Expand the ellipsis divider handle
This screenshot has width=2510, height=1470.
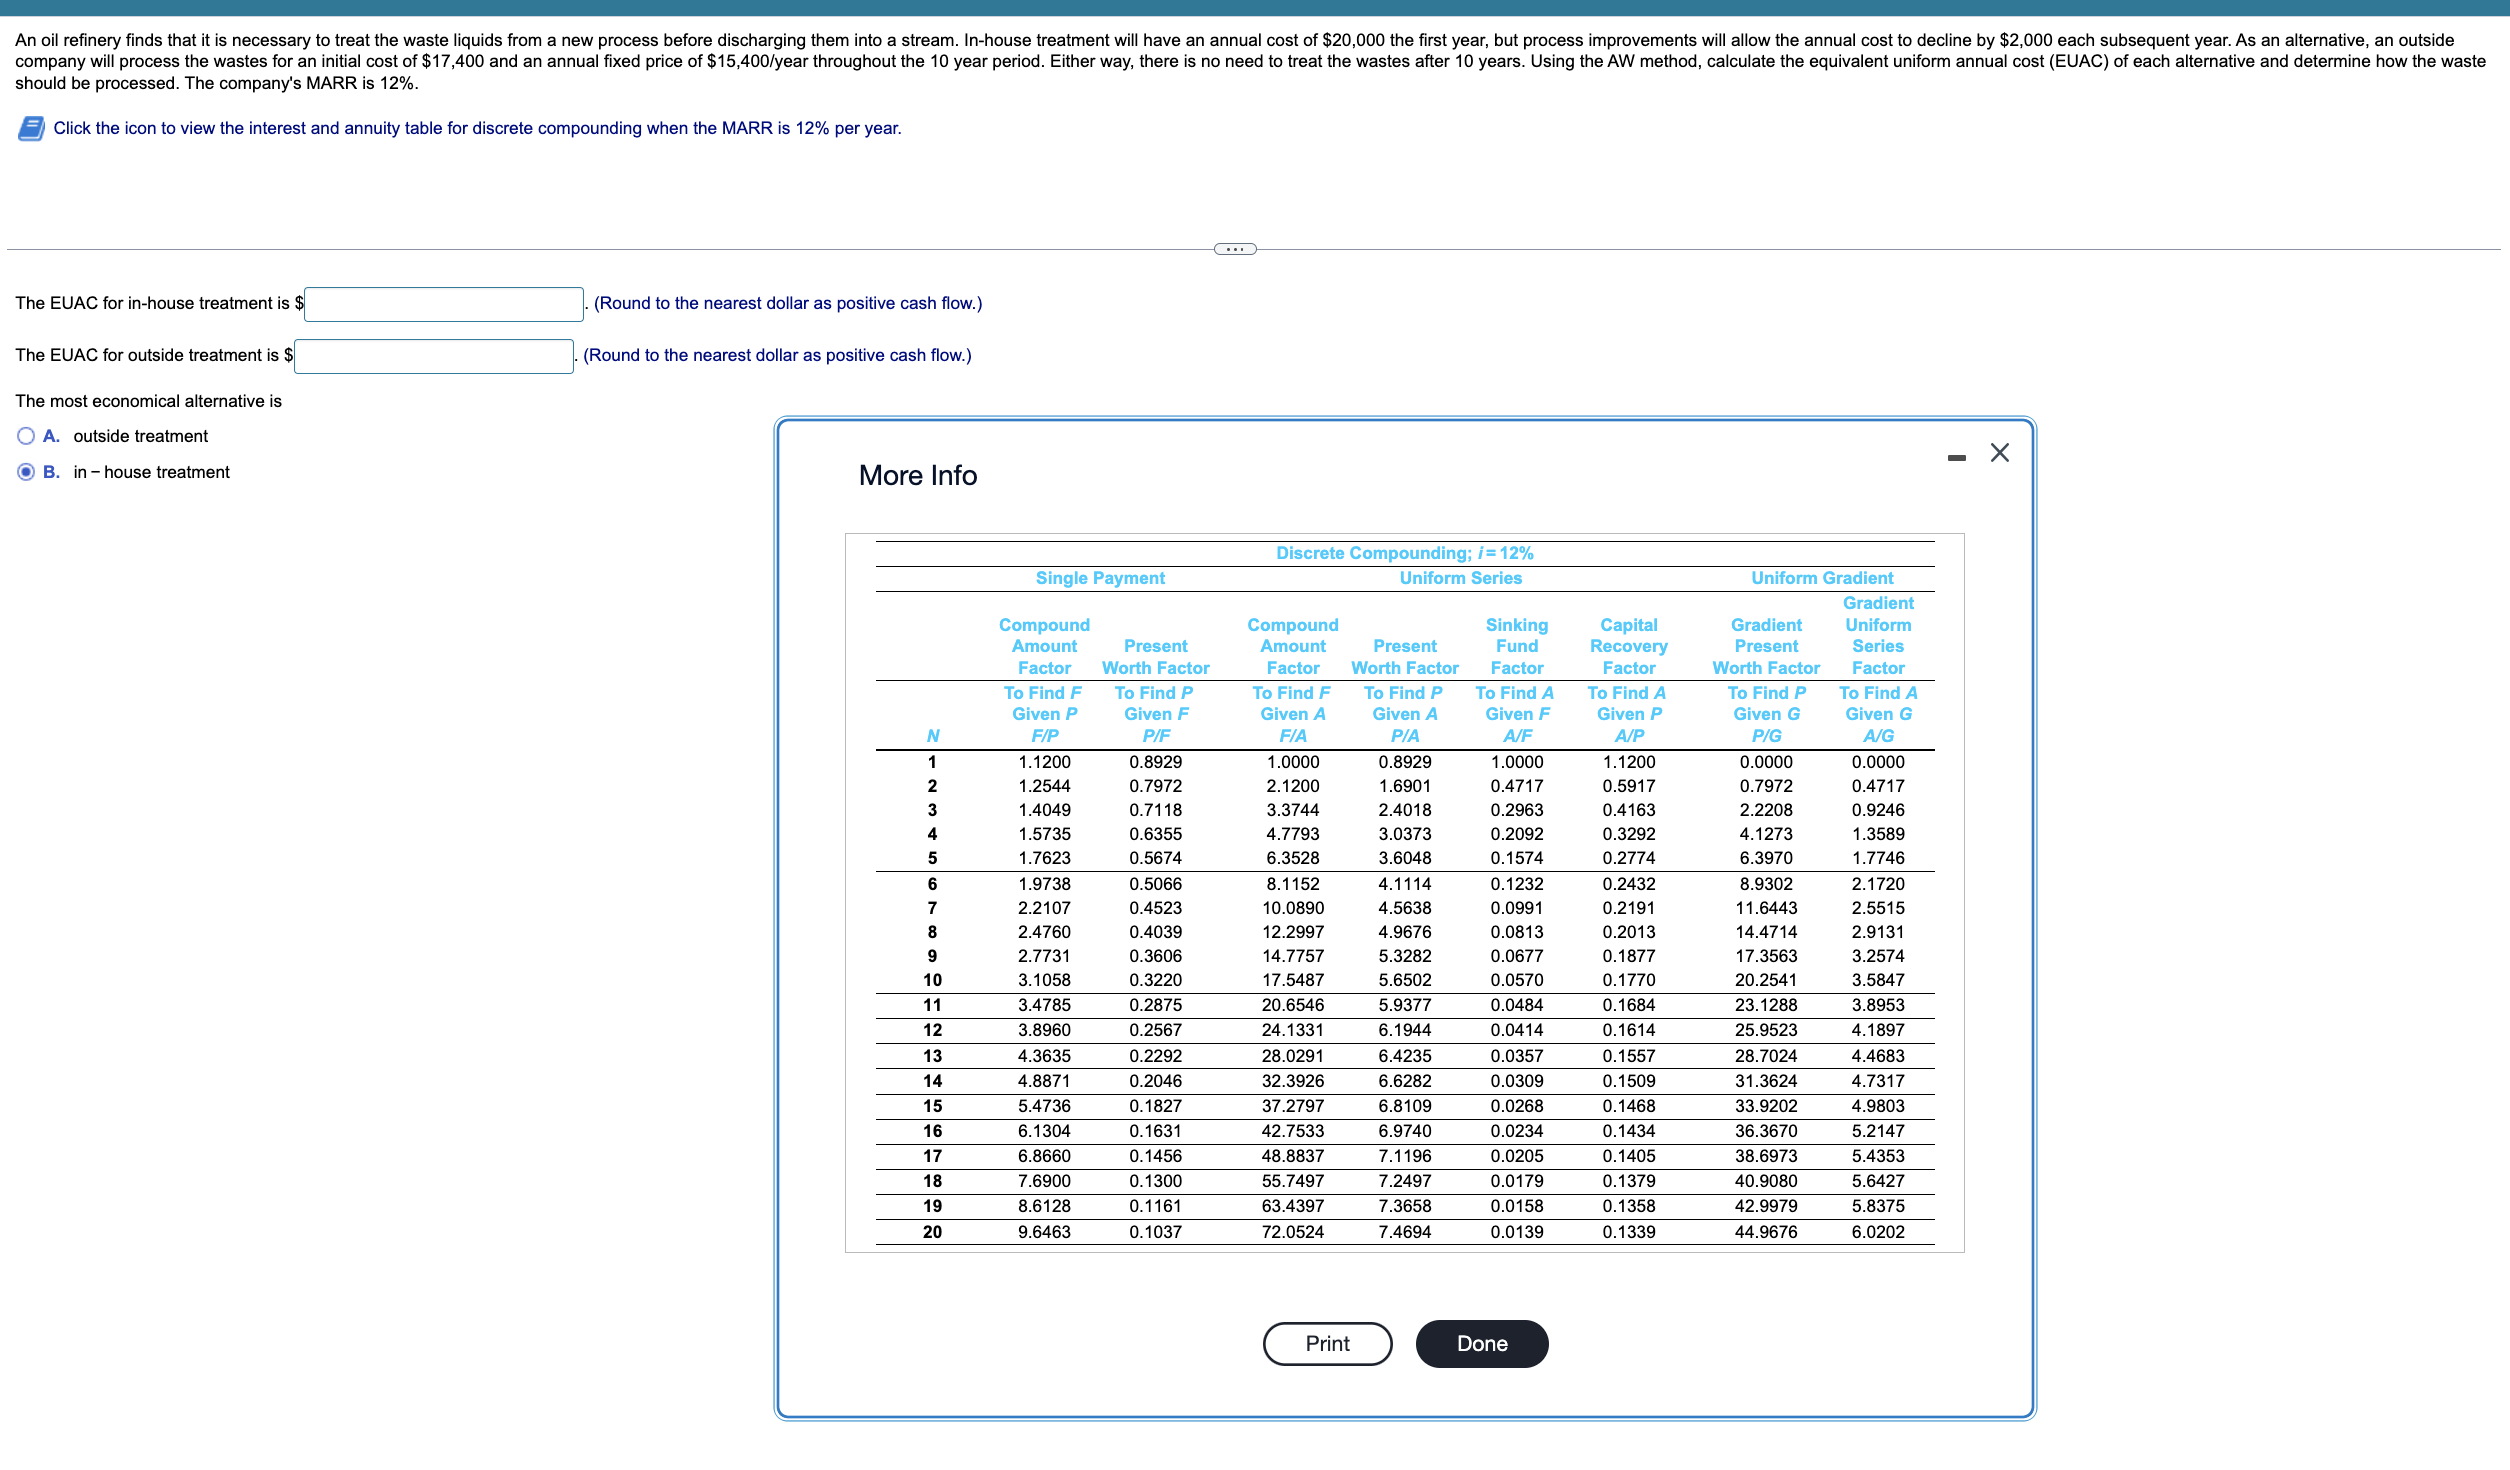coord(1234,249)
